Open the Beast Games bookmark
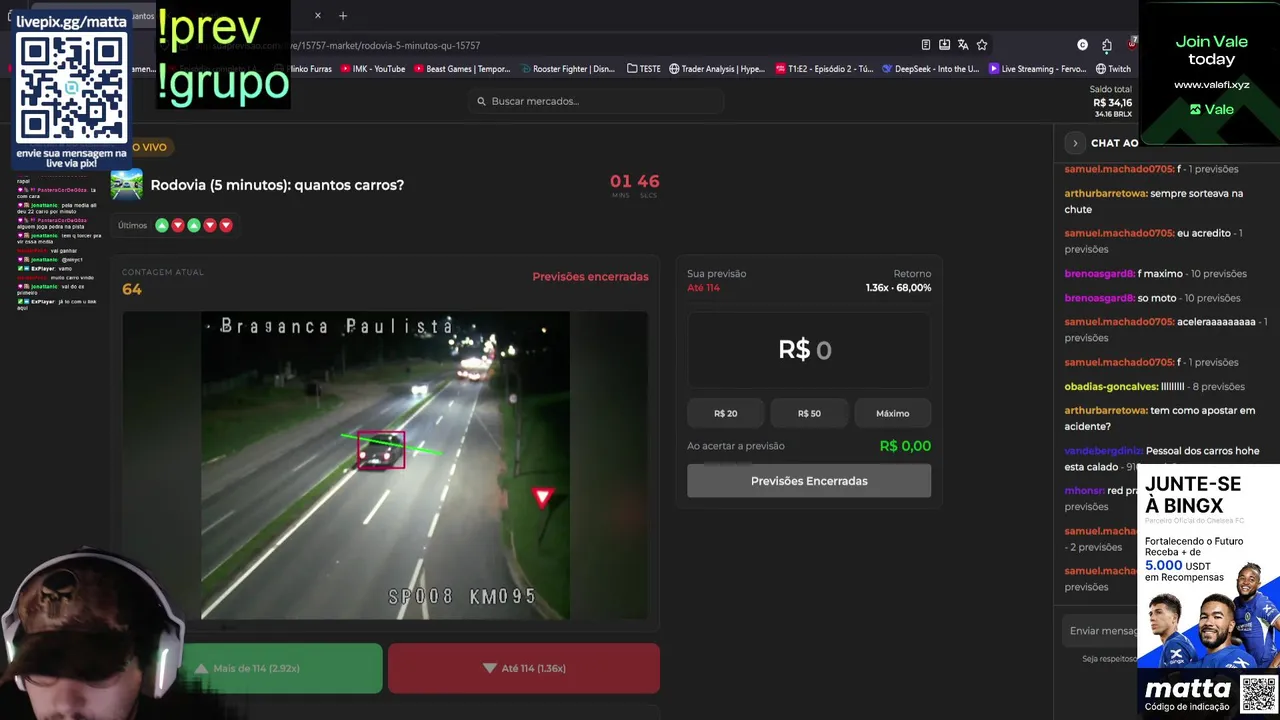Image resolution: width=1280 pixels, height=720 pixels. [461, 69]
